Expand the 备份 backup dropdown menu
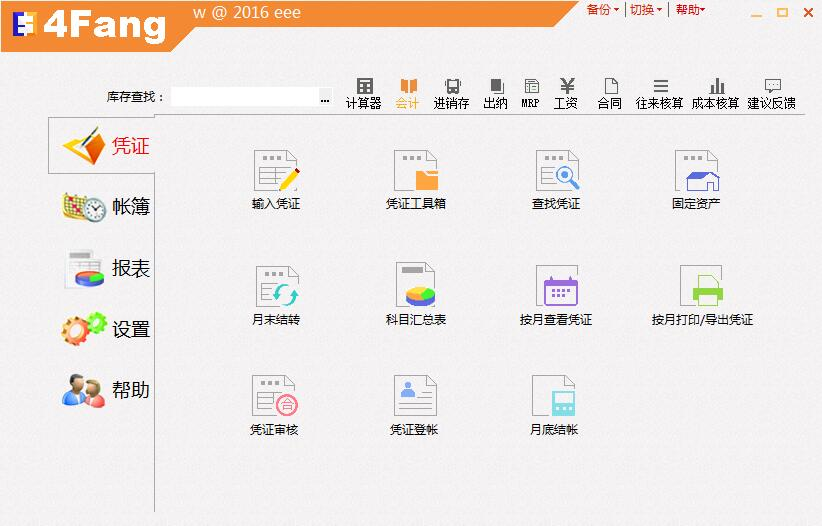The height and width of the screenshot is (526, 822). point(602,9)
